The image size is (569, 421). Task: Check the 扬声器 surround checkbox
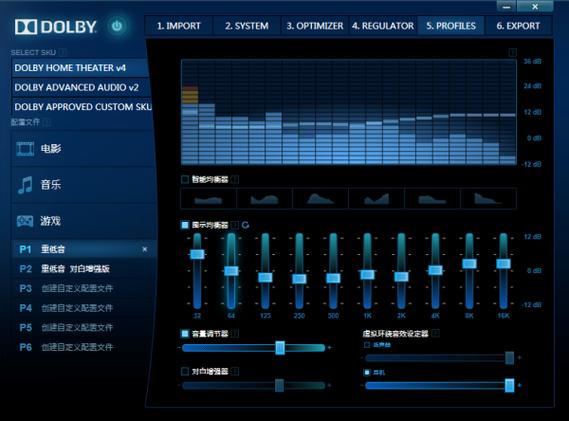[367, 345]
